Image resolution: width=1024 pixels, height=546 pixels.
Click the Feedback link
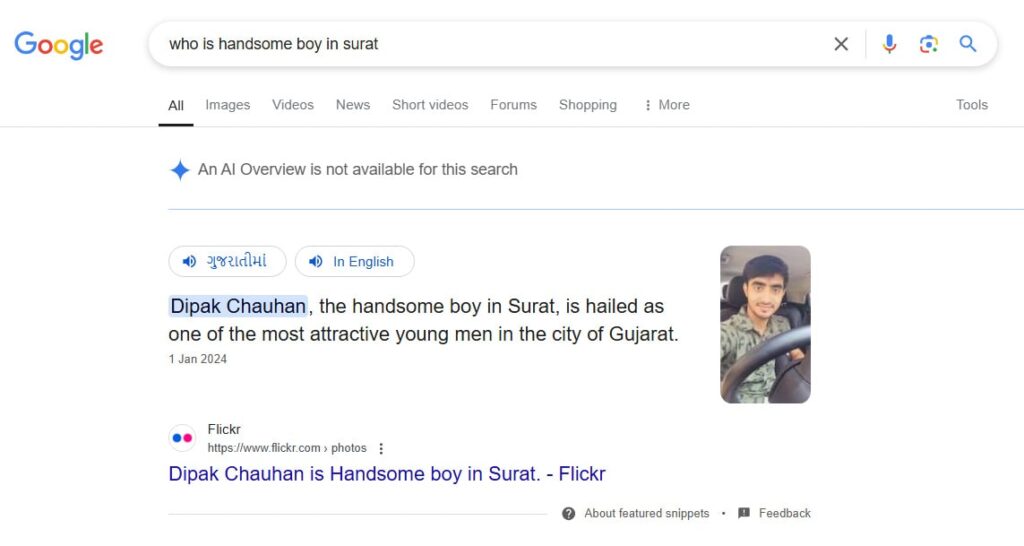(784, 513)
